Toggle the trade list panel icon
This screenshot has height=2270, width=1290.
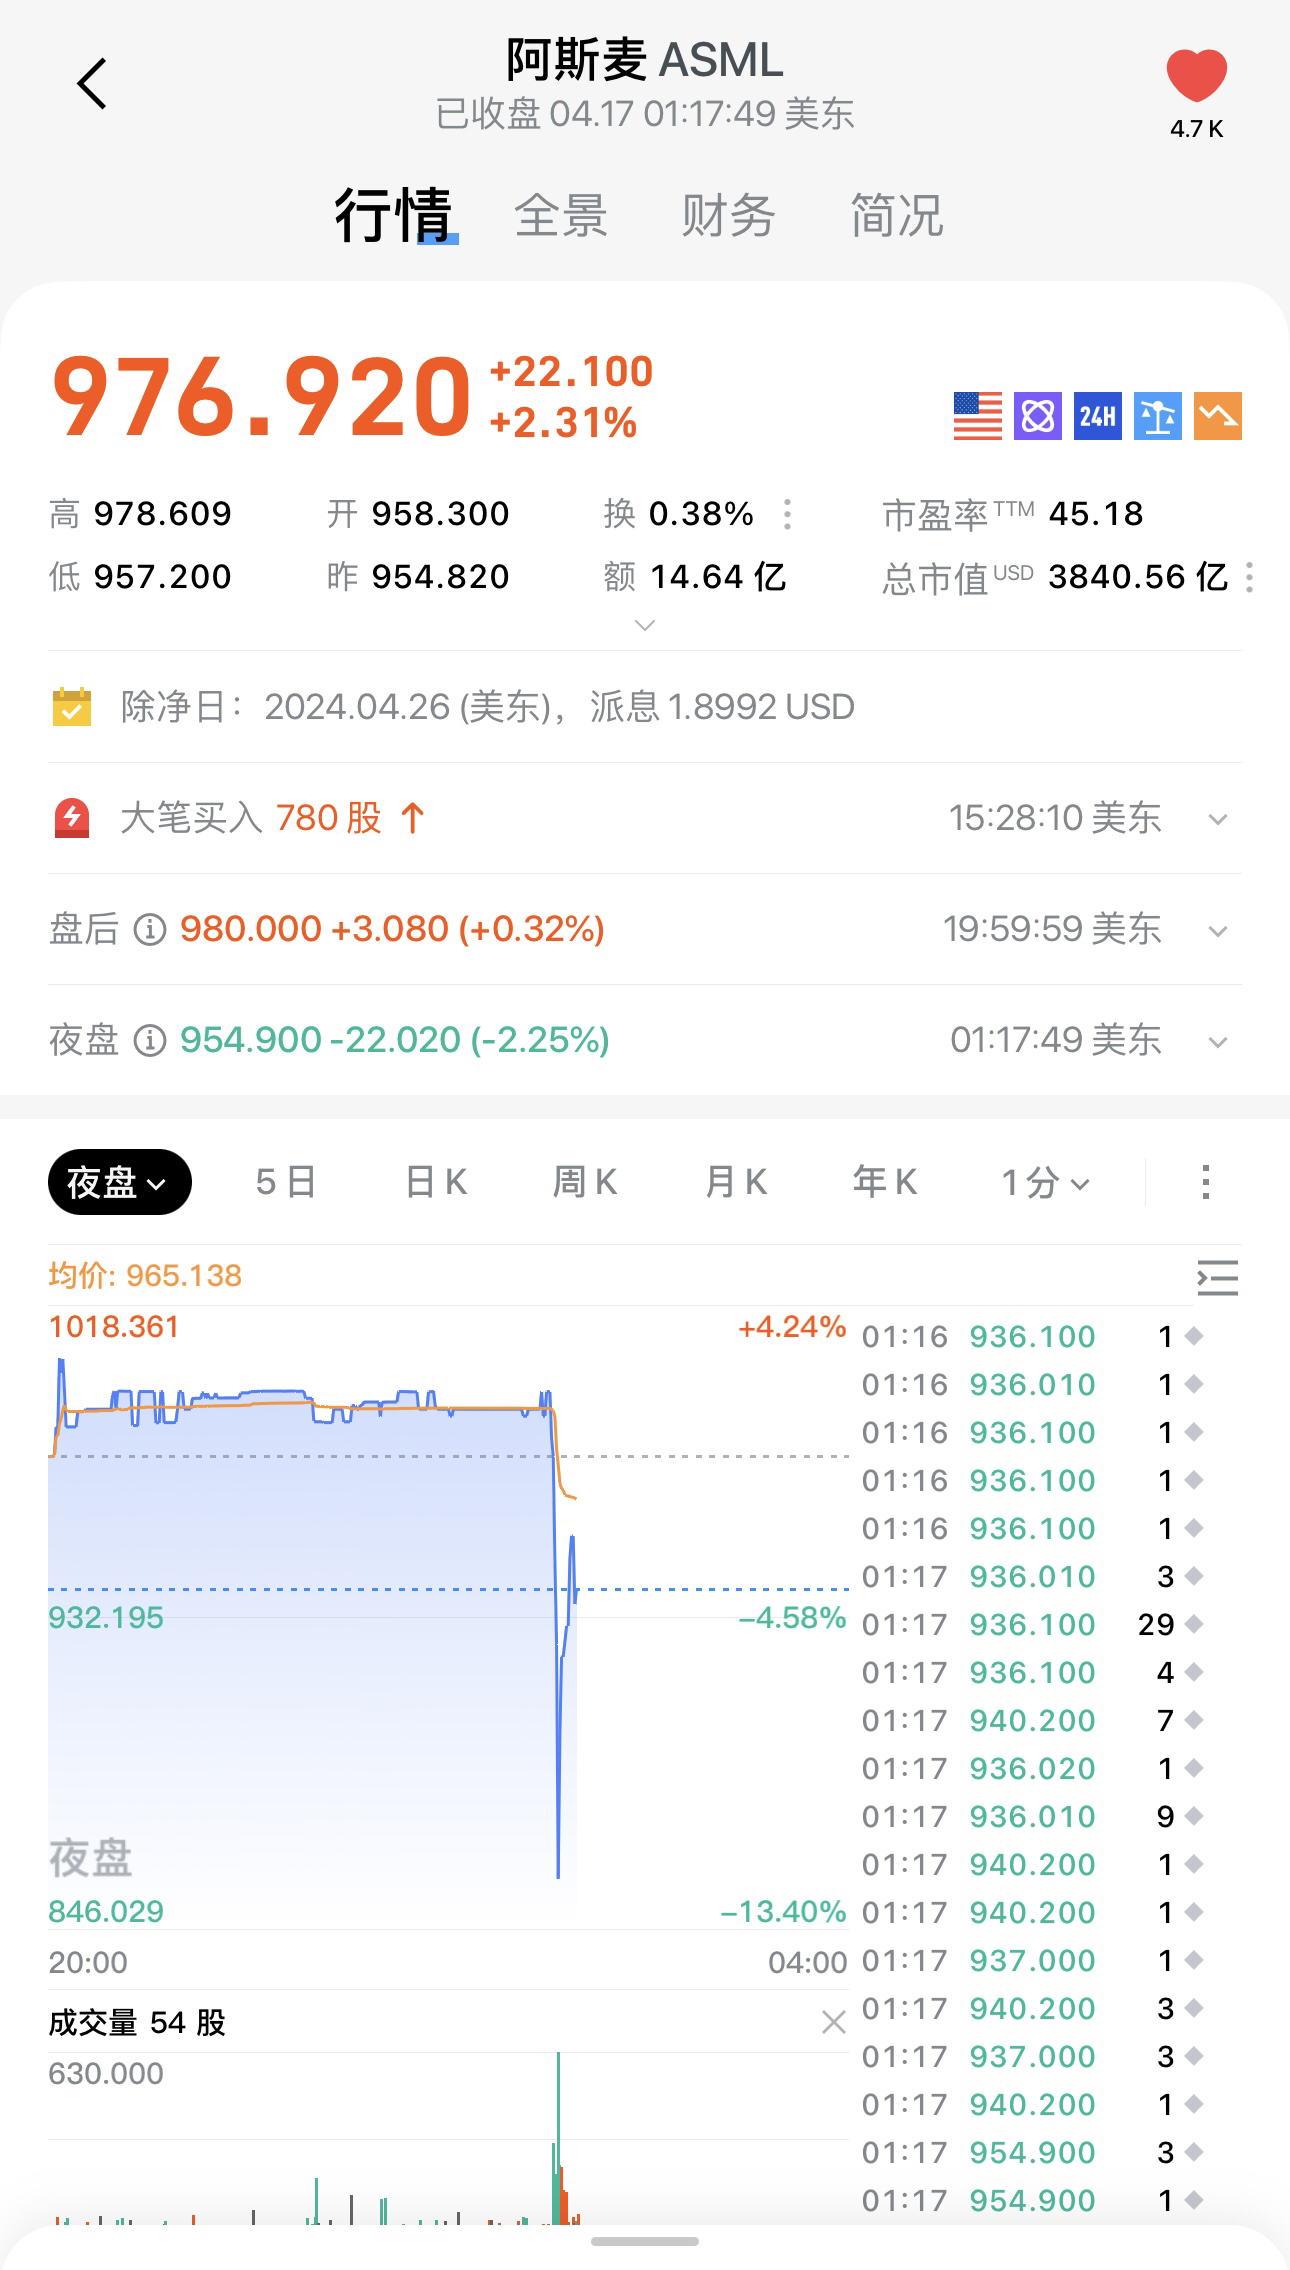coord(1217,1277)
